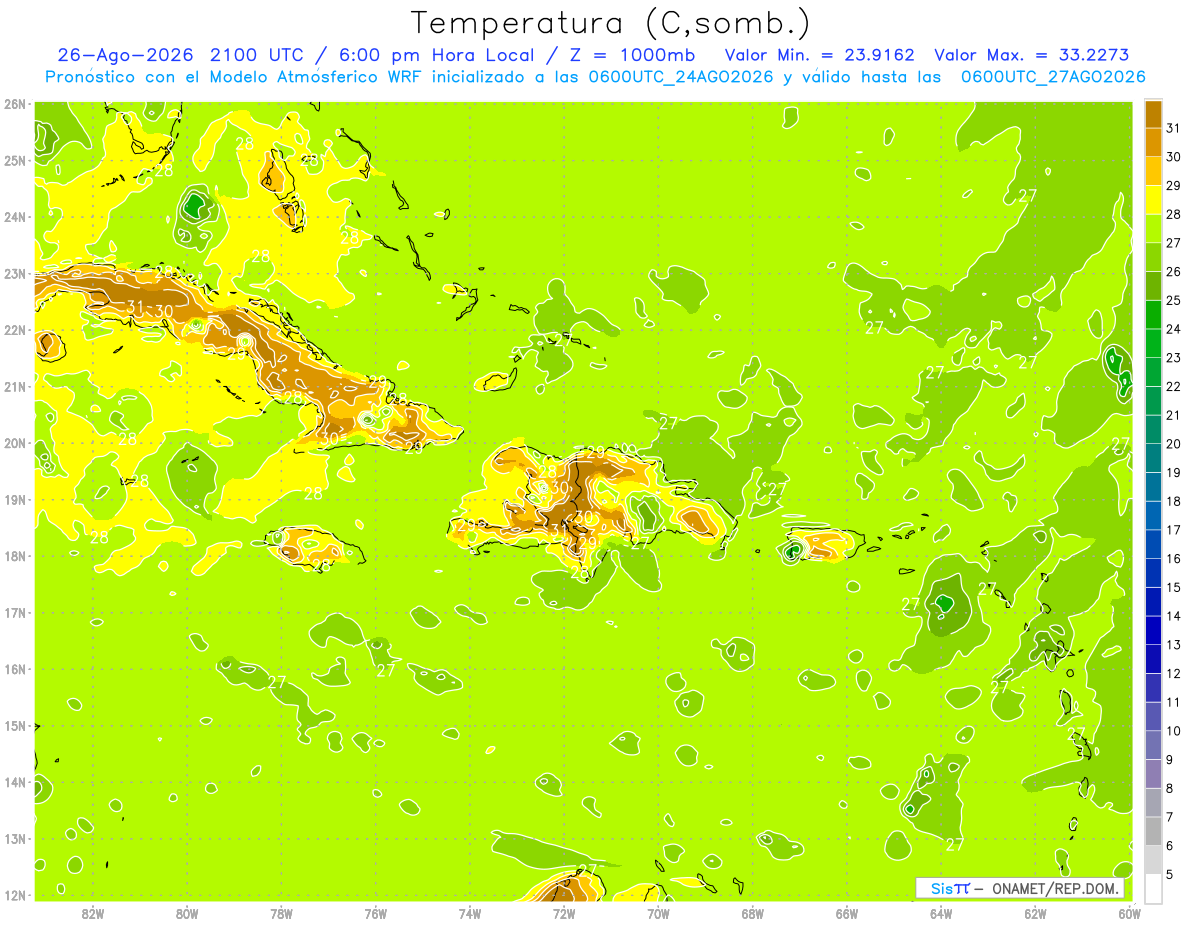Click the 70W longitude axis label
The height and width of the screenshot is (927, 1200).
(658, 913)
